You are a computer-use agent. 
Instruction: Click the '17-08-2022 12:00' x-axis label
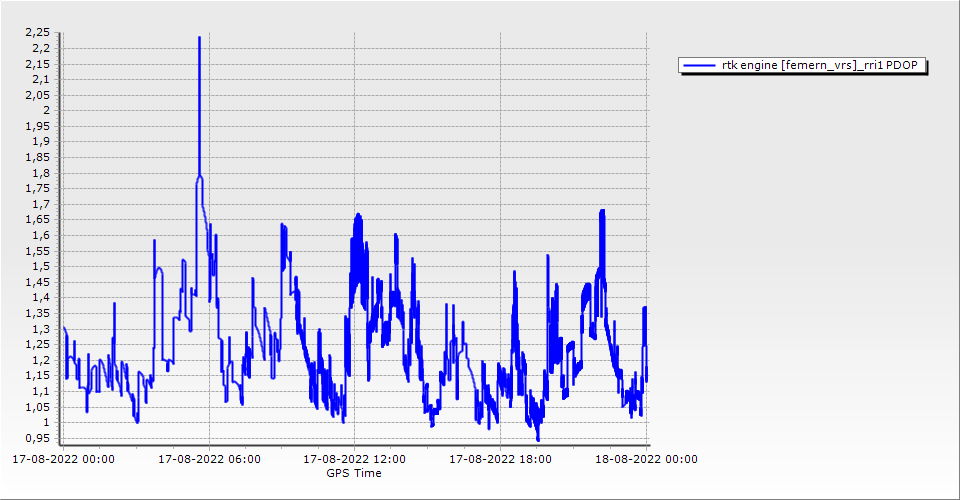click(355, 460)
